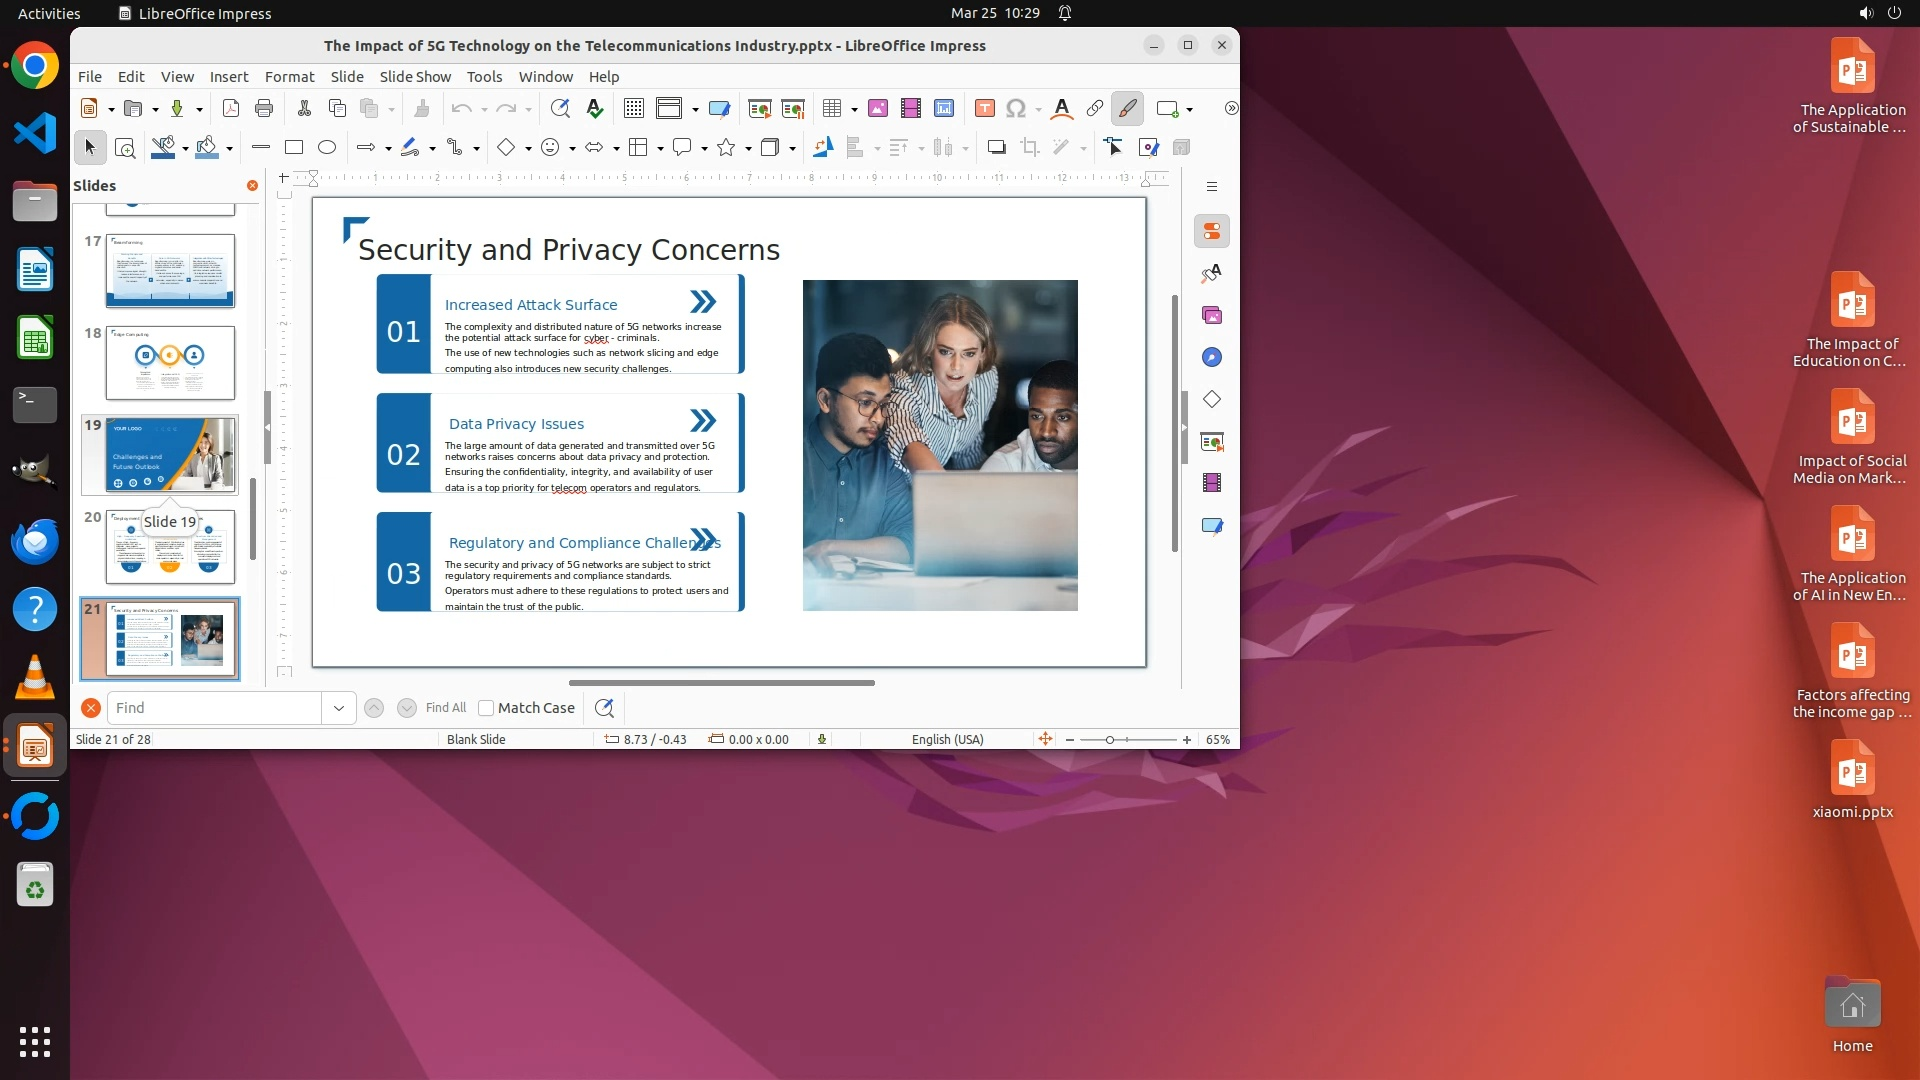Enable the Match Case checkbox
The image size is (1920, 1080).
pyautogui.click(x=486, y=708)
